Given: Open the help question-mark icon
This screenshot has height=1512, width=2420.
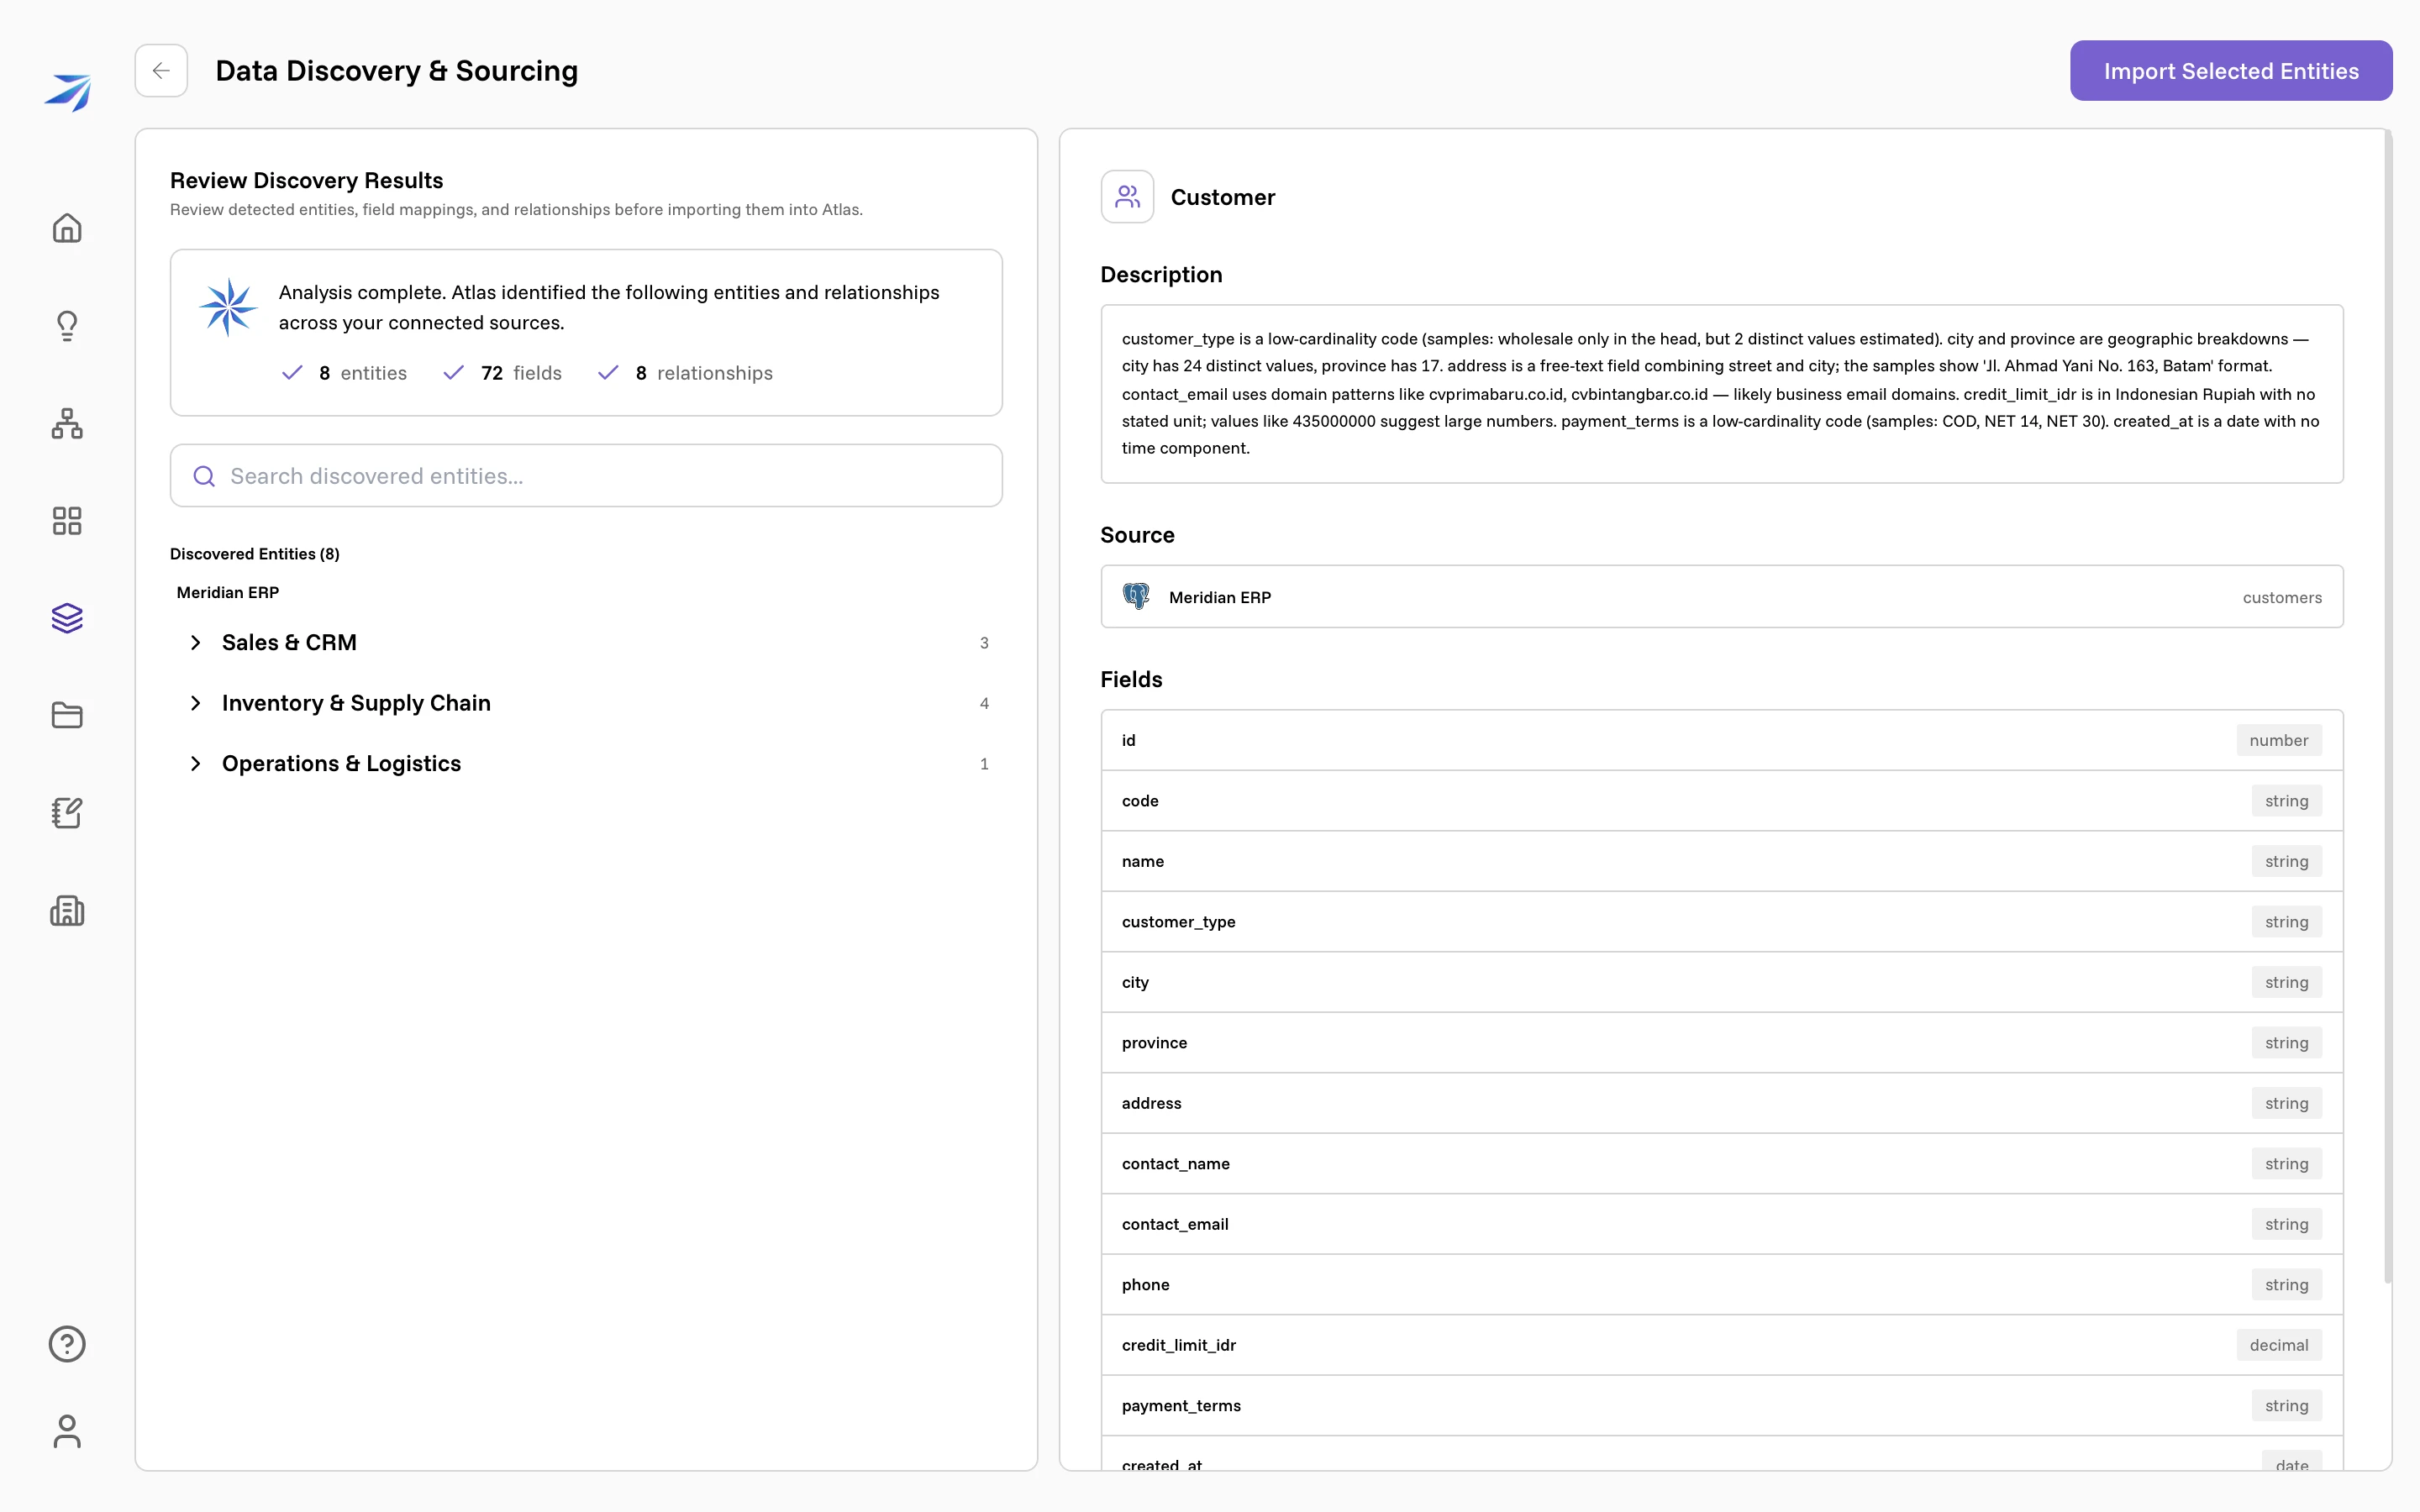Looking at the screenshot, I should click(67, 1344).
